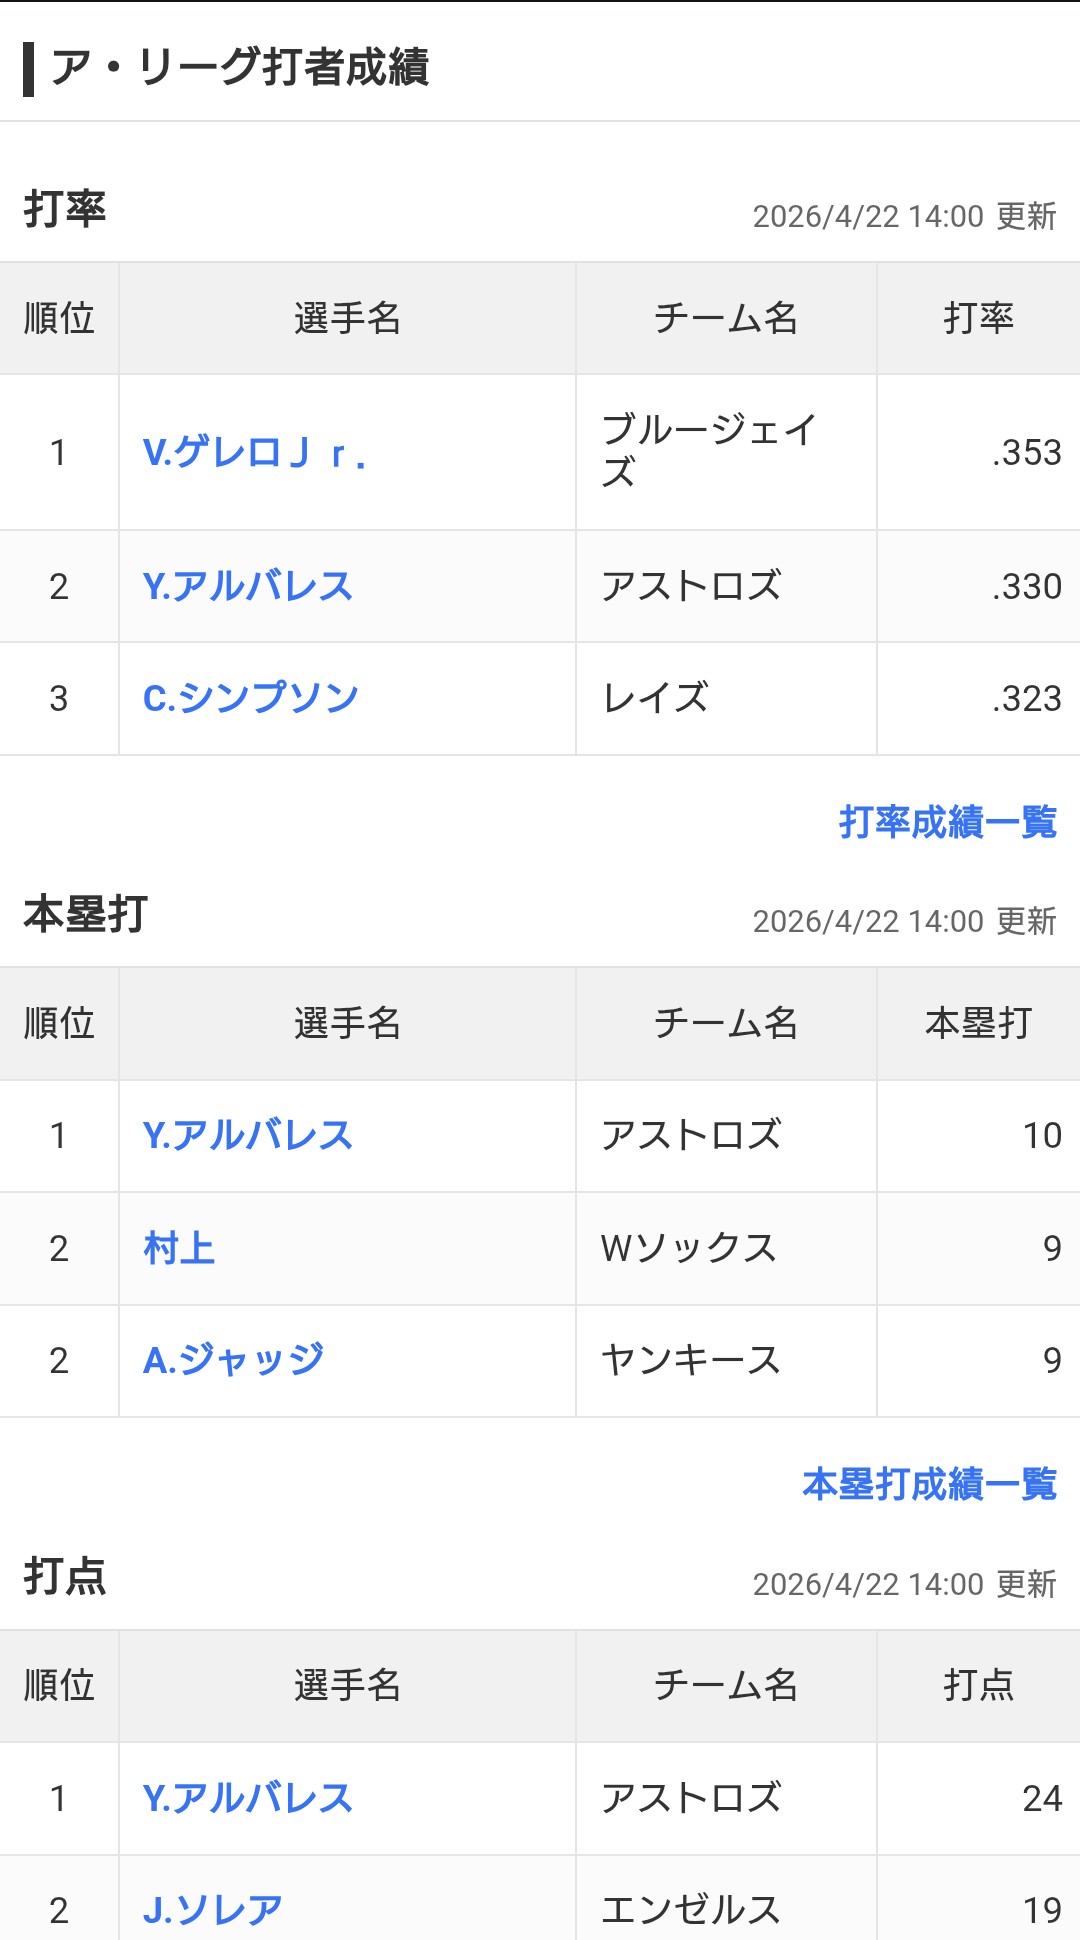Image resolution: width=1080 pixels, height=1940 pixels.
Task: Select the Wソックス team cell
Action: click(x=689, y=1248)
